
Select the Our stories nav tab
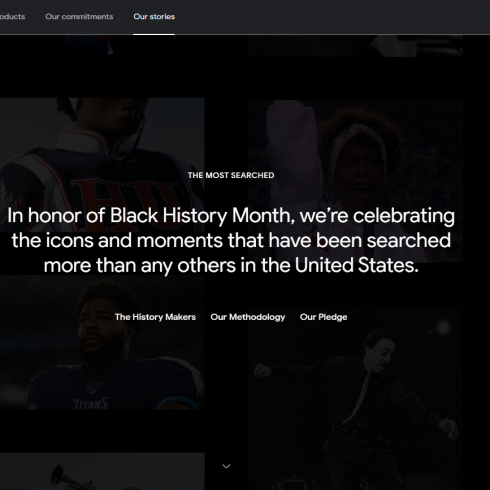click(154, 17)
